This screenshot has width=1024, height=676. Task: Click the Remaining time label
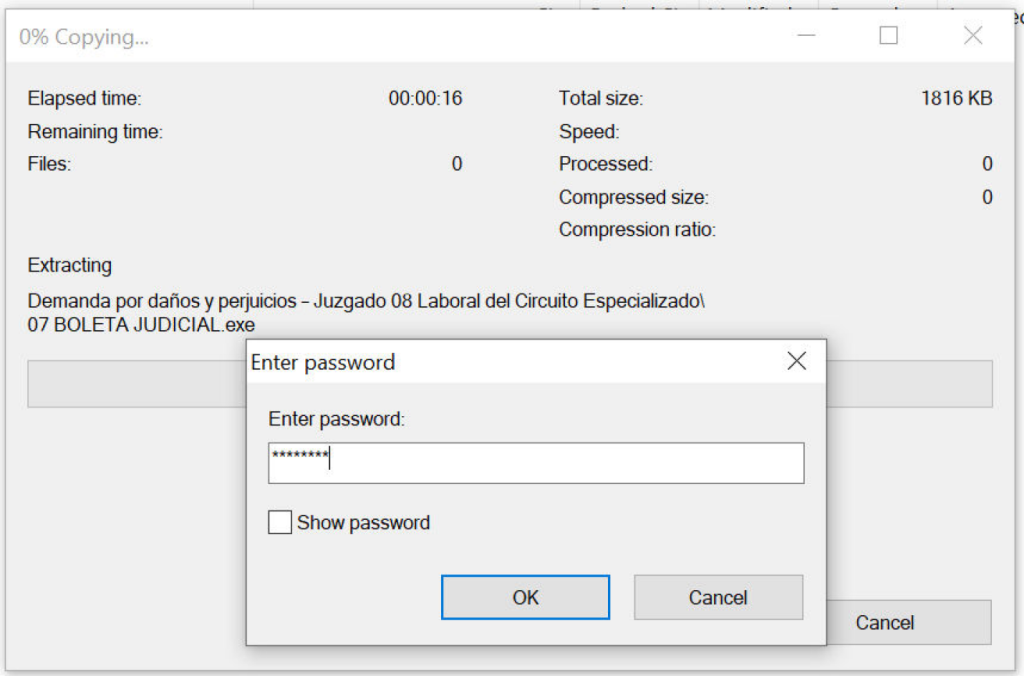tap(95, 131)
